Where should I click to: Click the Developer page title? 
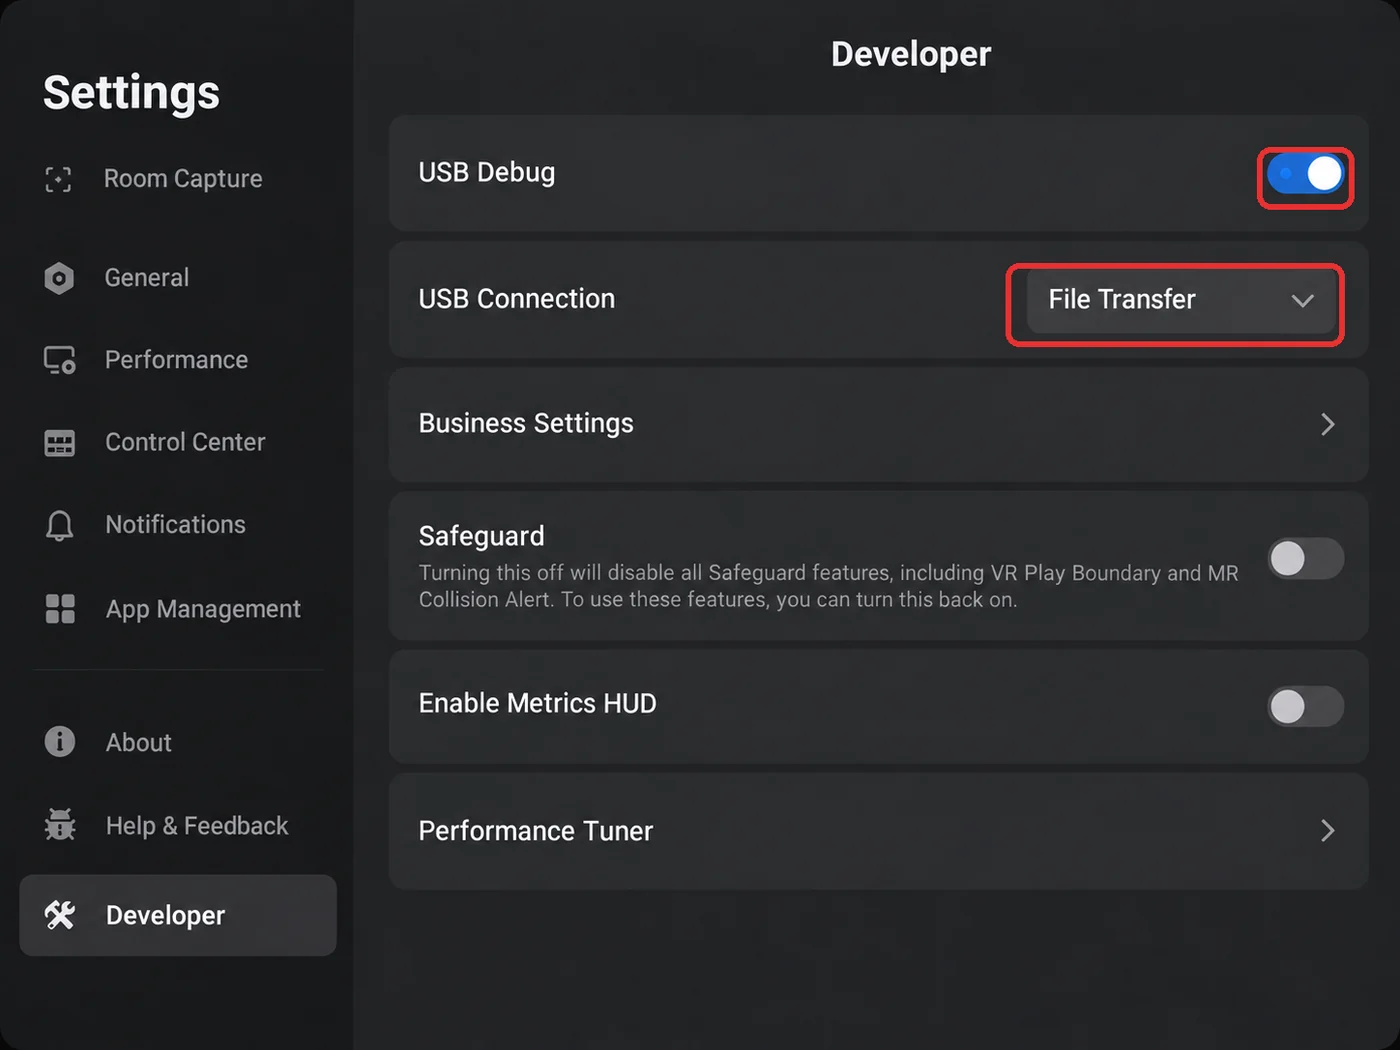(x=911, y=54)
